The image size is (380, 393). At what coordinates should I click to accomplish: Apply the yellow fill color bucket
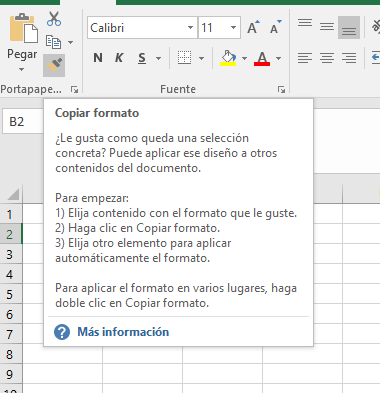pyautogui.click(x=228, y=58)
